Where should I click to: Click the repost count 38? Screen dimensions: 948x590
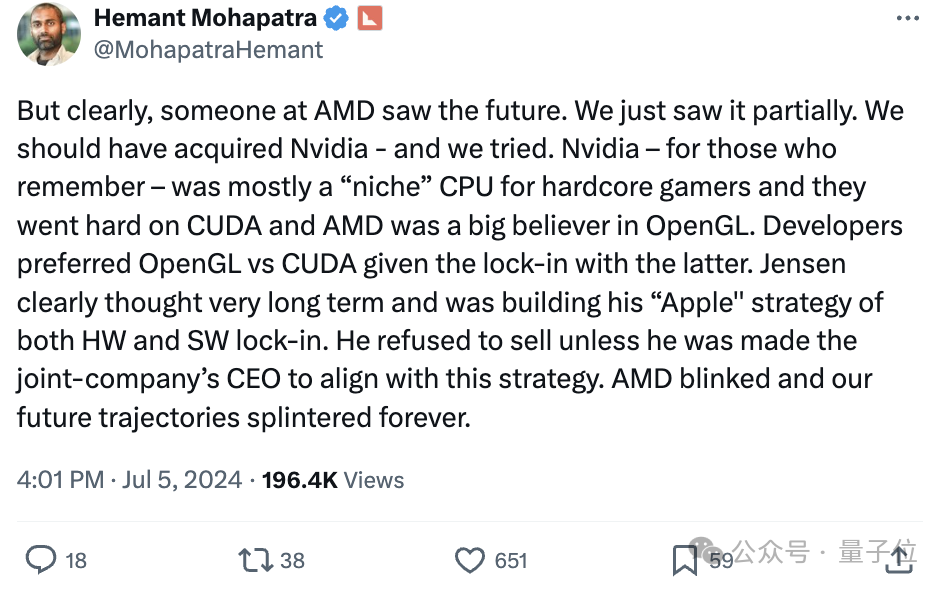coord(292,561)
